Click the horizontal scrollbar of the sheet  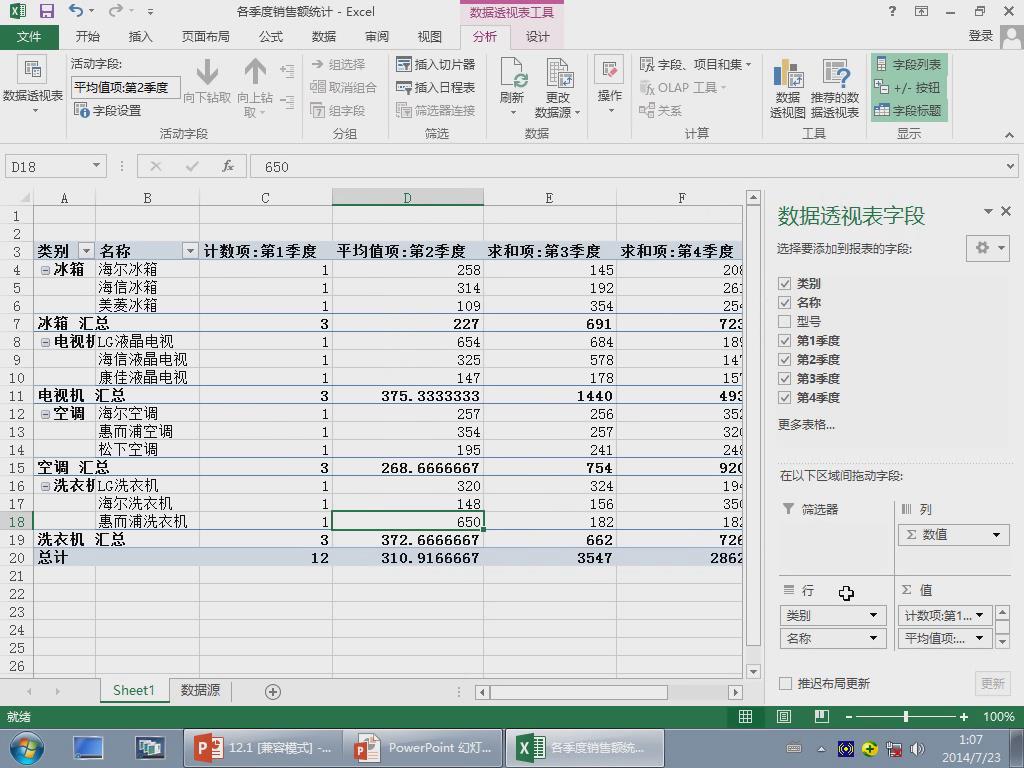point(580,692)
